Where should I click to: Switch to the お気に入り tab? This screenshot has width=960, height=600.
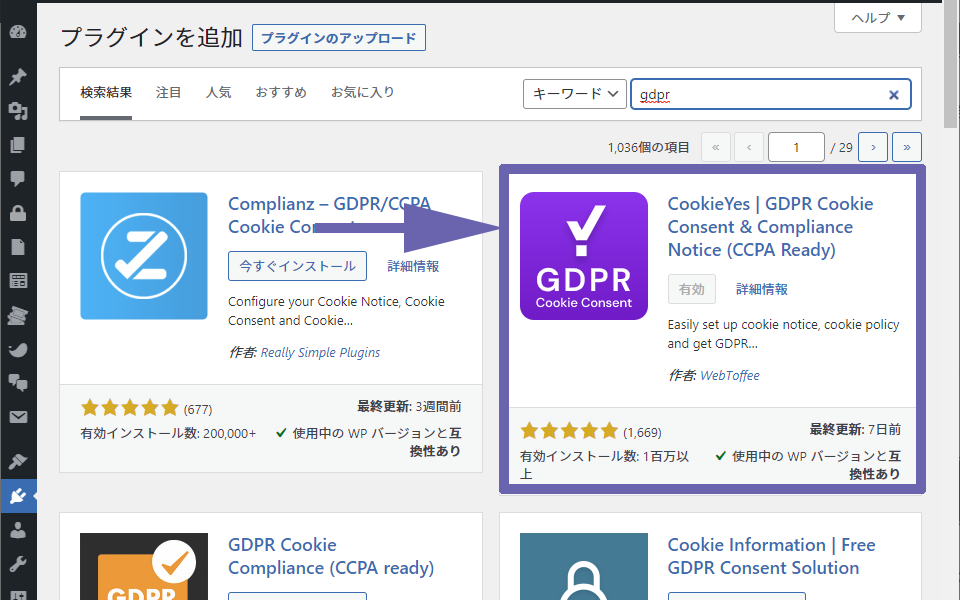[362, 92]
